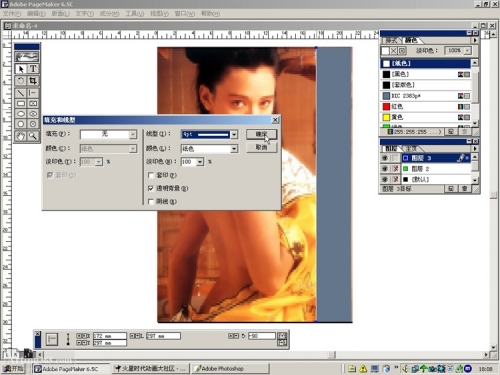The image size is (500, 375).
Task: Uncheck the transparent background checkbox
Action: click(151, 188)
